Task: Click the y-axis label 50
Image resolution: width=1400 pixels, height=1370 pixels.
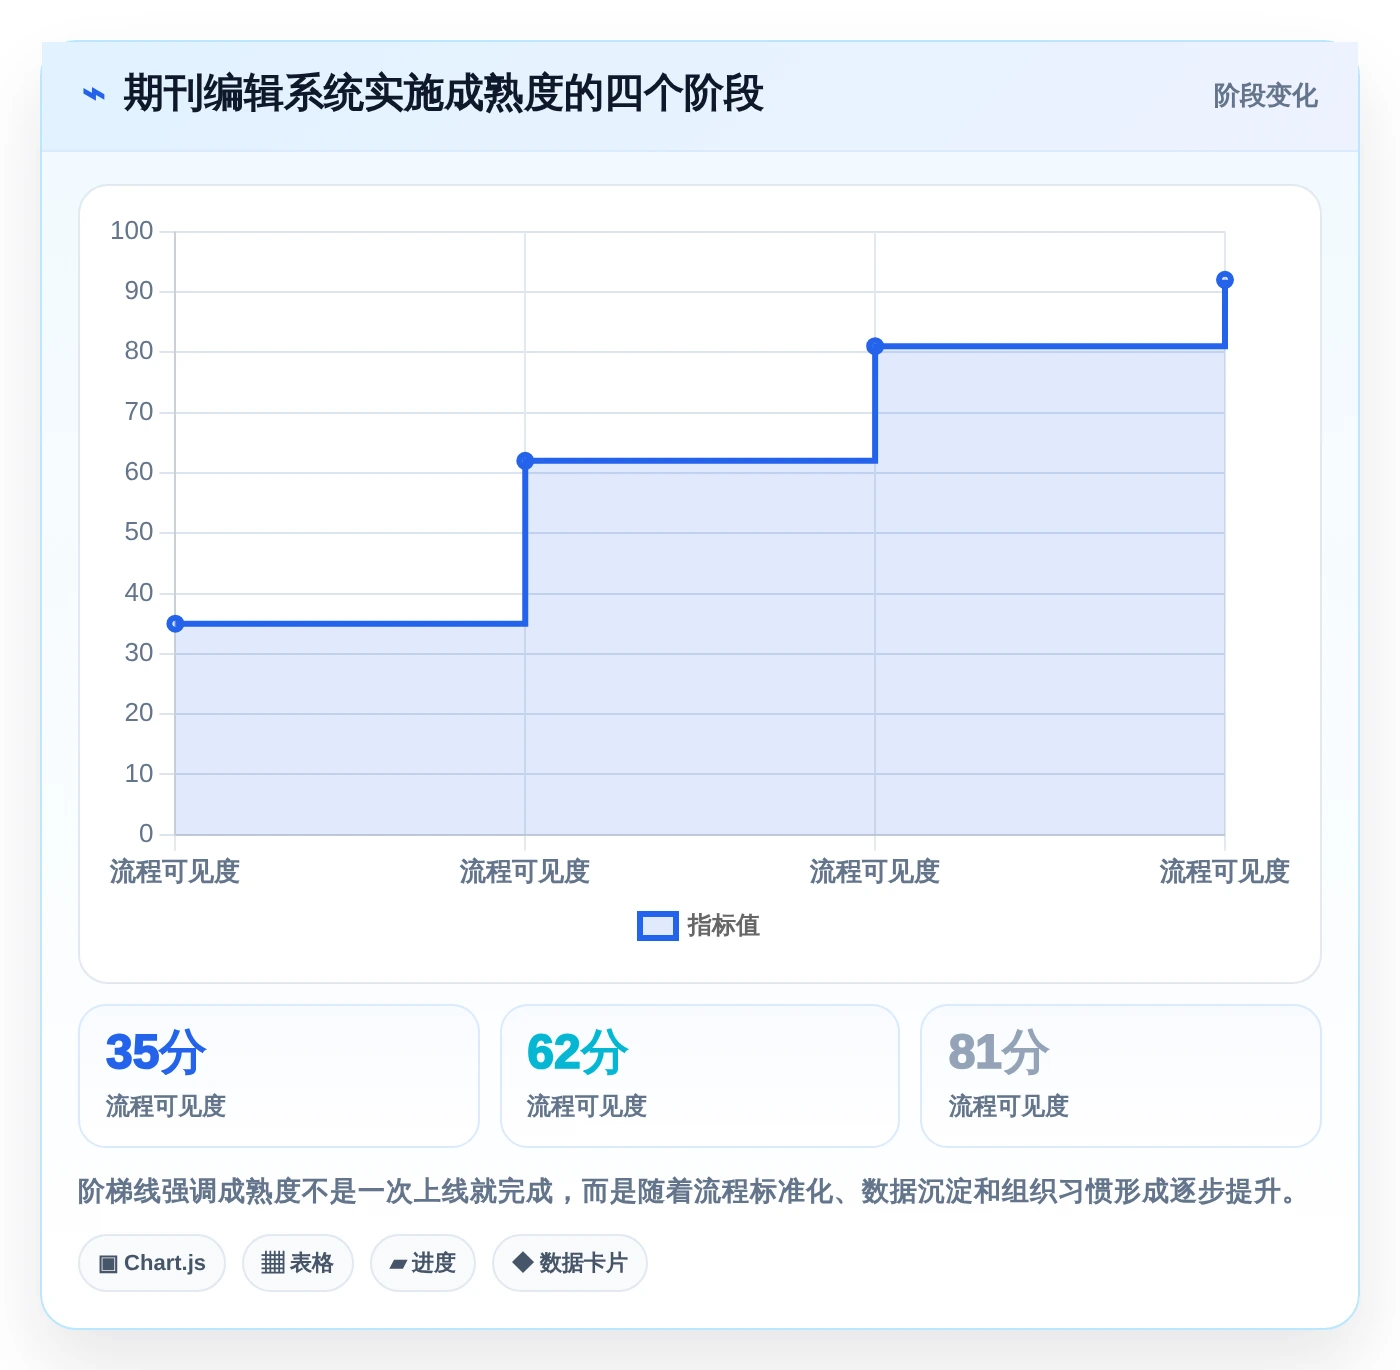Action: tap(139, 532)
